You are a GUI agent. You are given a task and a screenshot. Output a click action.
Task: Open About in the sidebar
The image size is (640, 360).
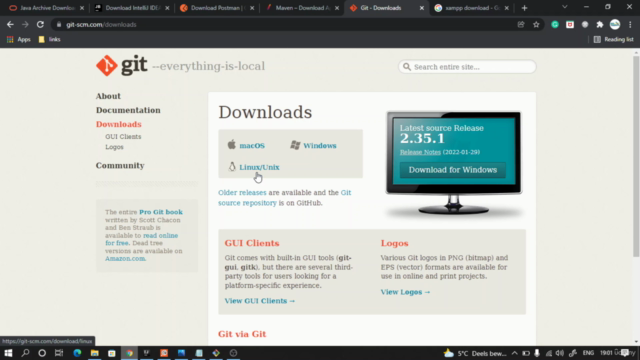108,96
